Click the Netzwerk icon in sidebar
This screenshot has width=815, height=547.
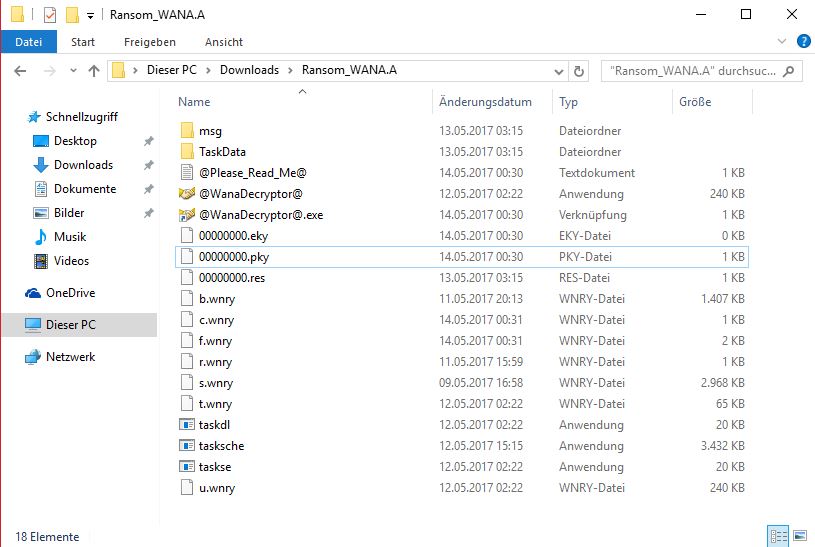[33, 357]
